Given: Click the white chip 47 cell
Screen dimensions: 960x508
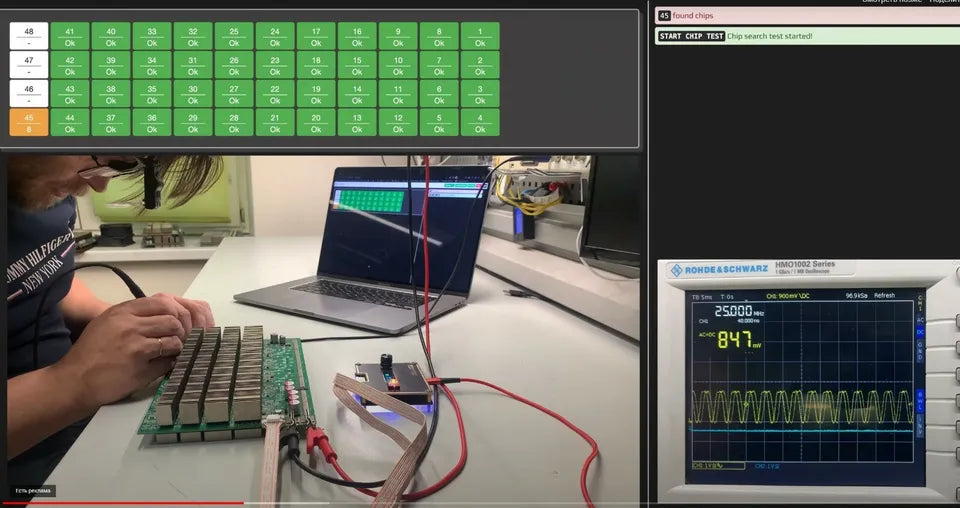Looking at the screenshot, I should coord(29,65).
